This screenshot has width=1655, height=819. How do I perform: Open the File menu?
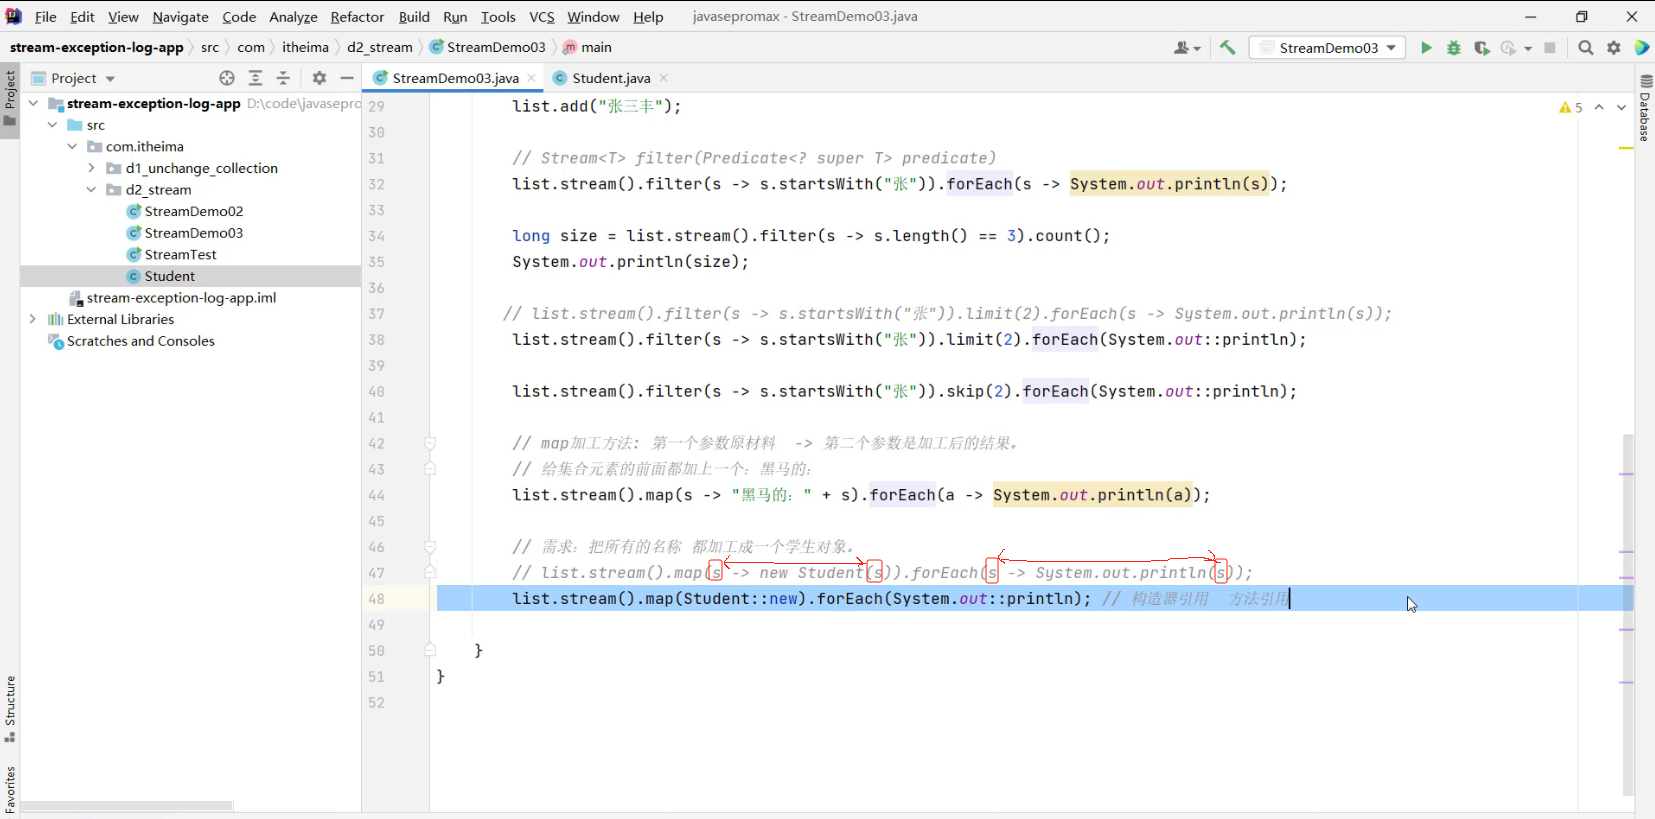(46, 17)
